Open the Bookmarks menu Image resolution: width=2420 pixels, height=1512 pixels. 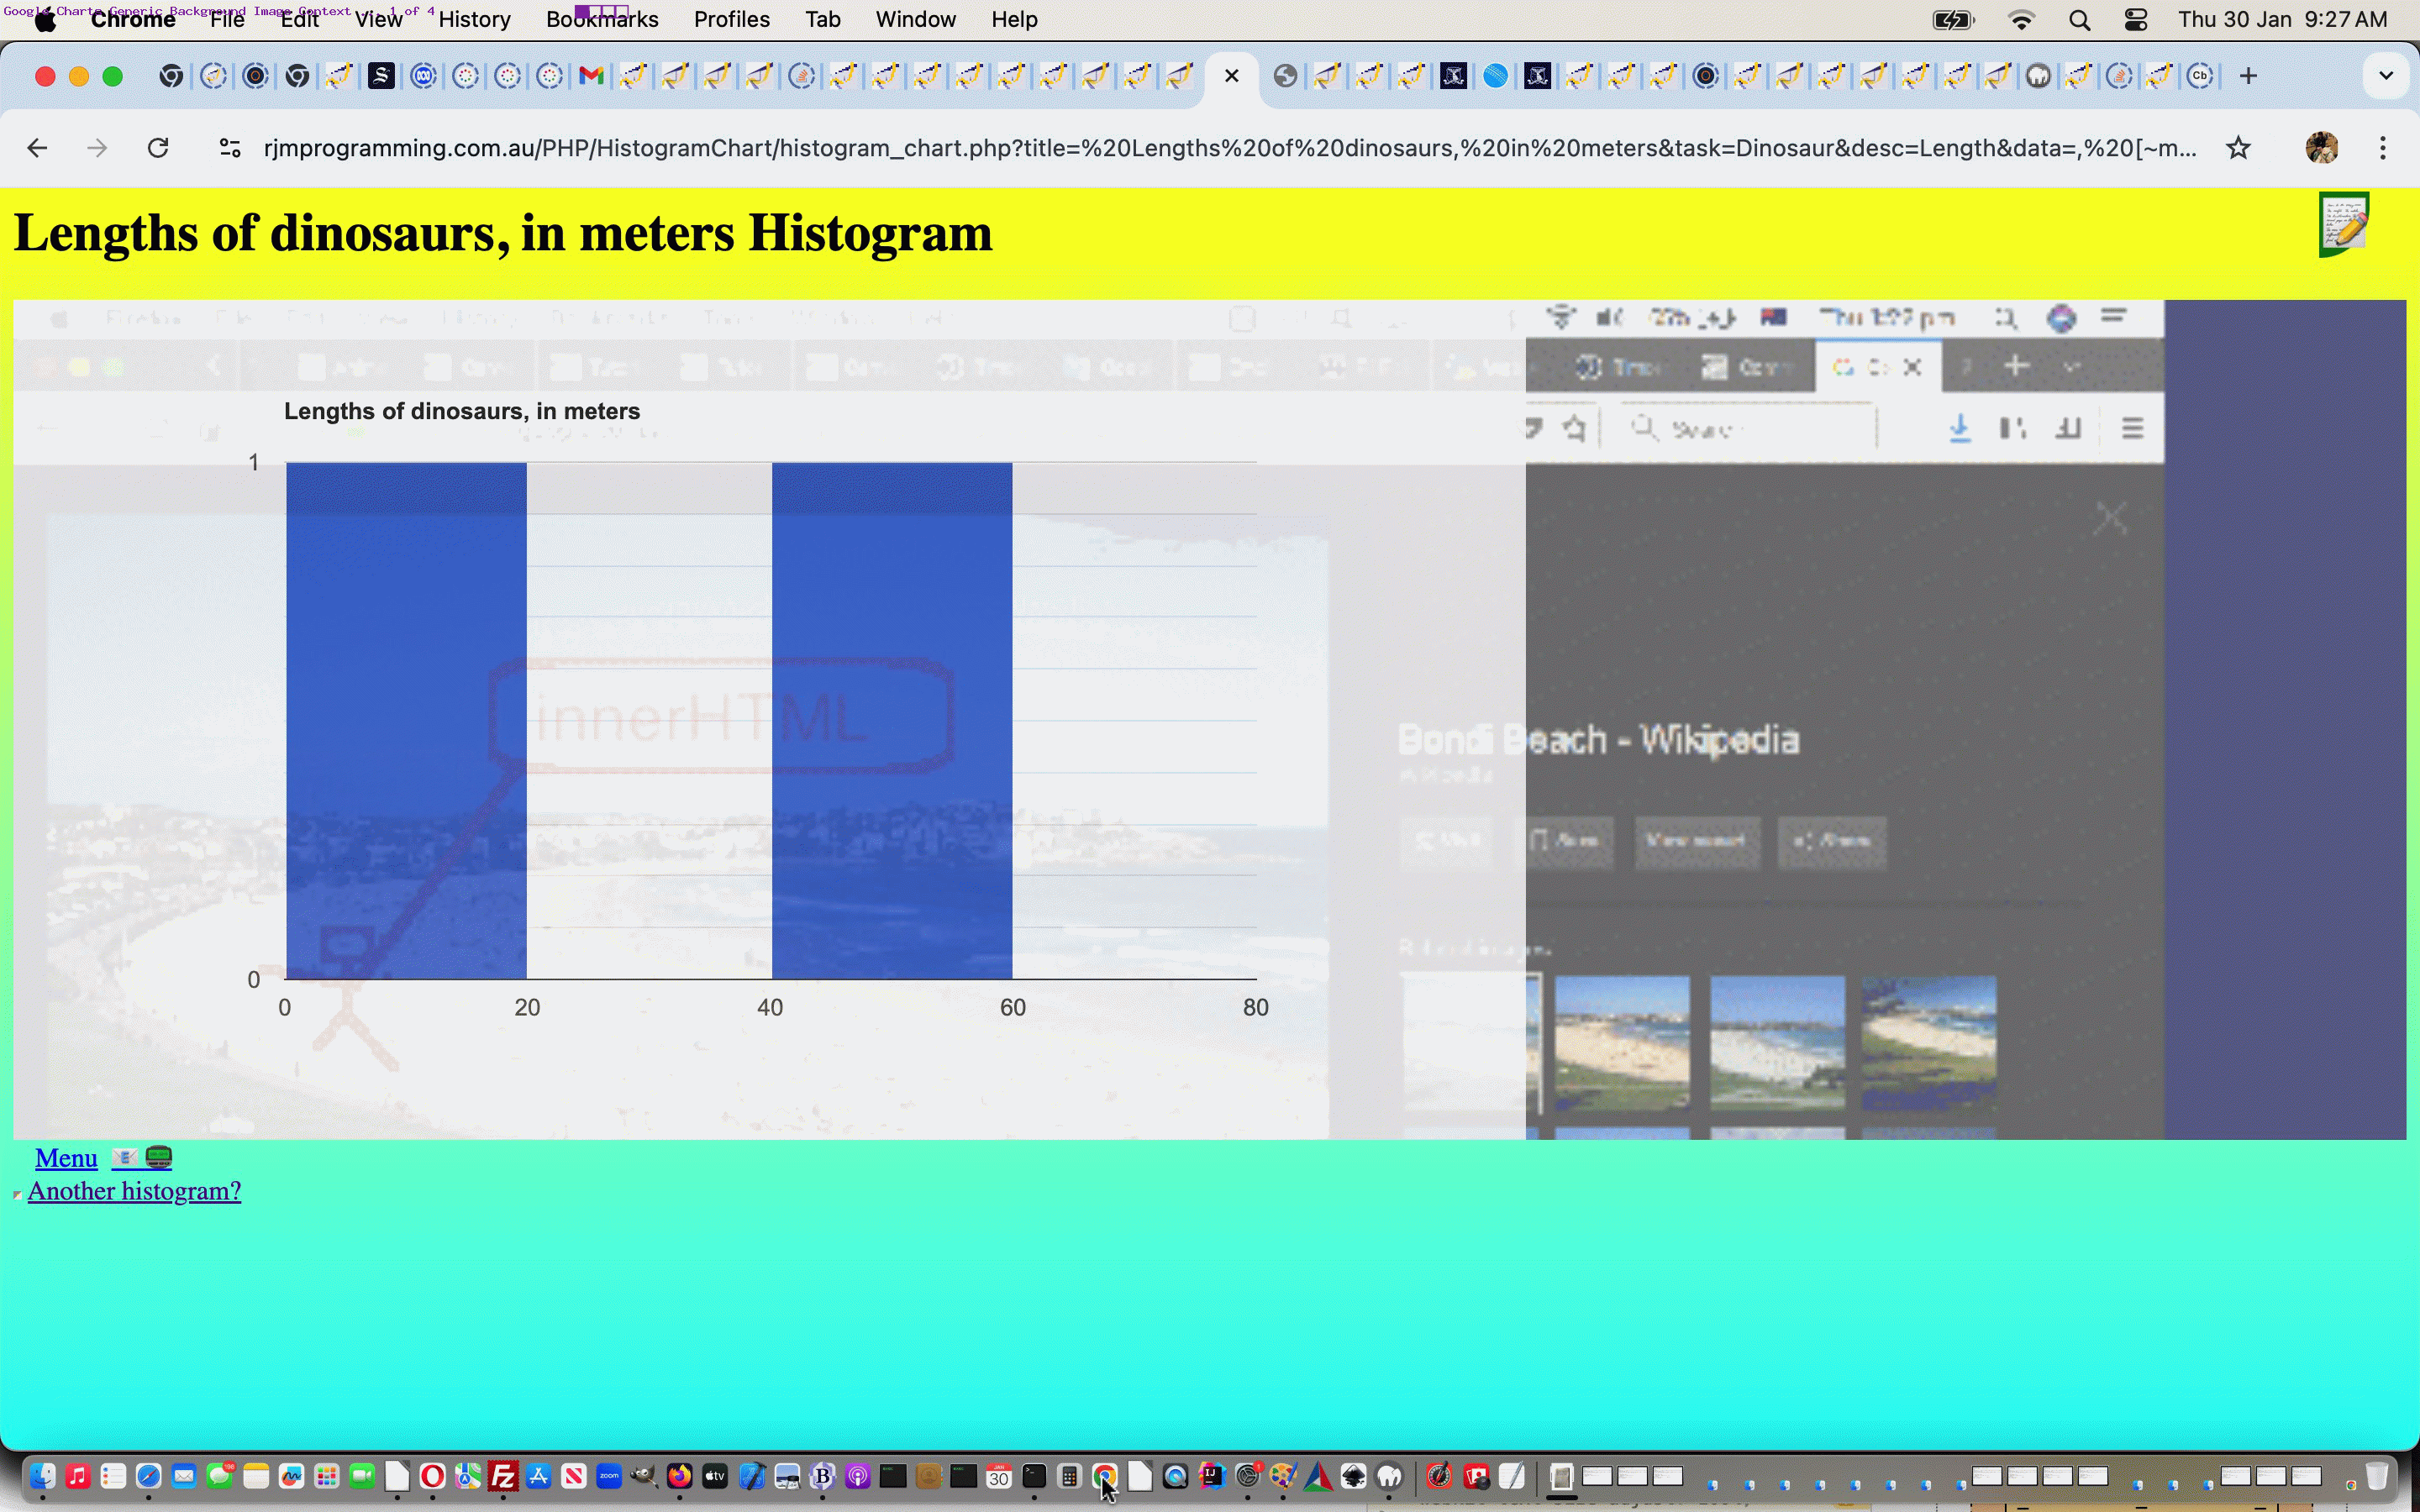(x=601, y=20)
